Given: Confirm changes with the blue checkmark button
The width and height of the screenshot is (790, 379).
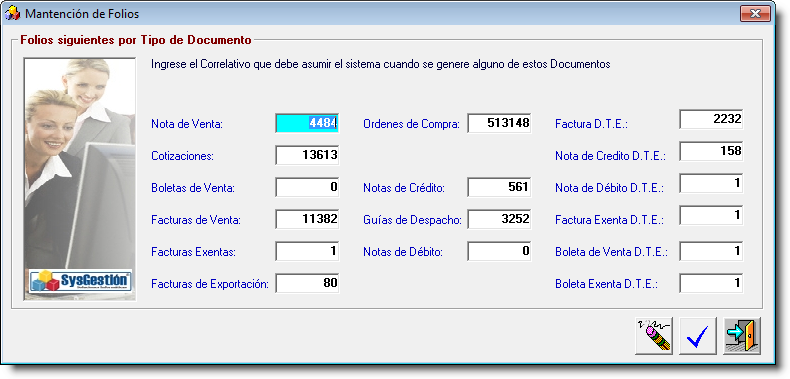Looking at the screenshot, I should (x=698, y=336).
